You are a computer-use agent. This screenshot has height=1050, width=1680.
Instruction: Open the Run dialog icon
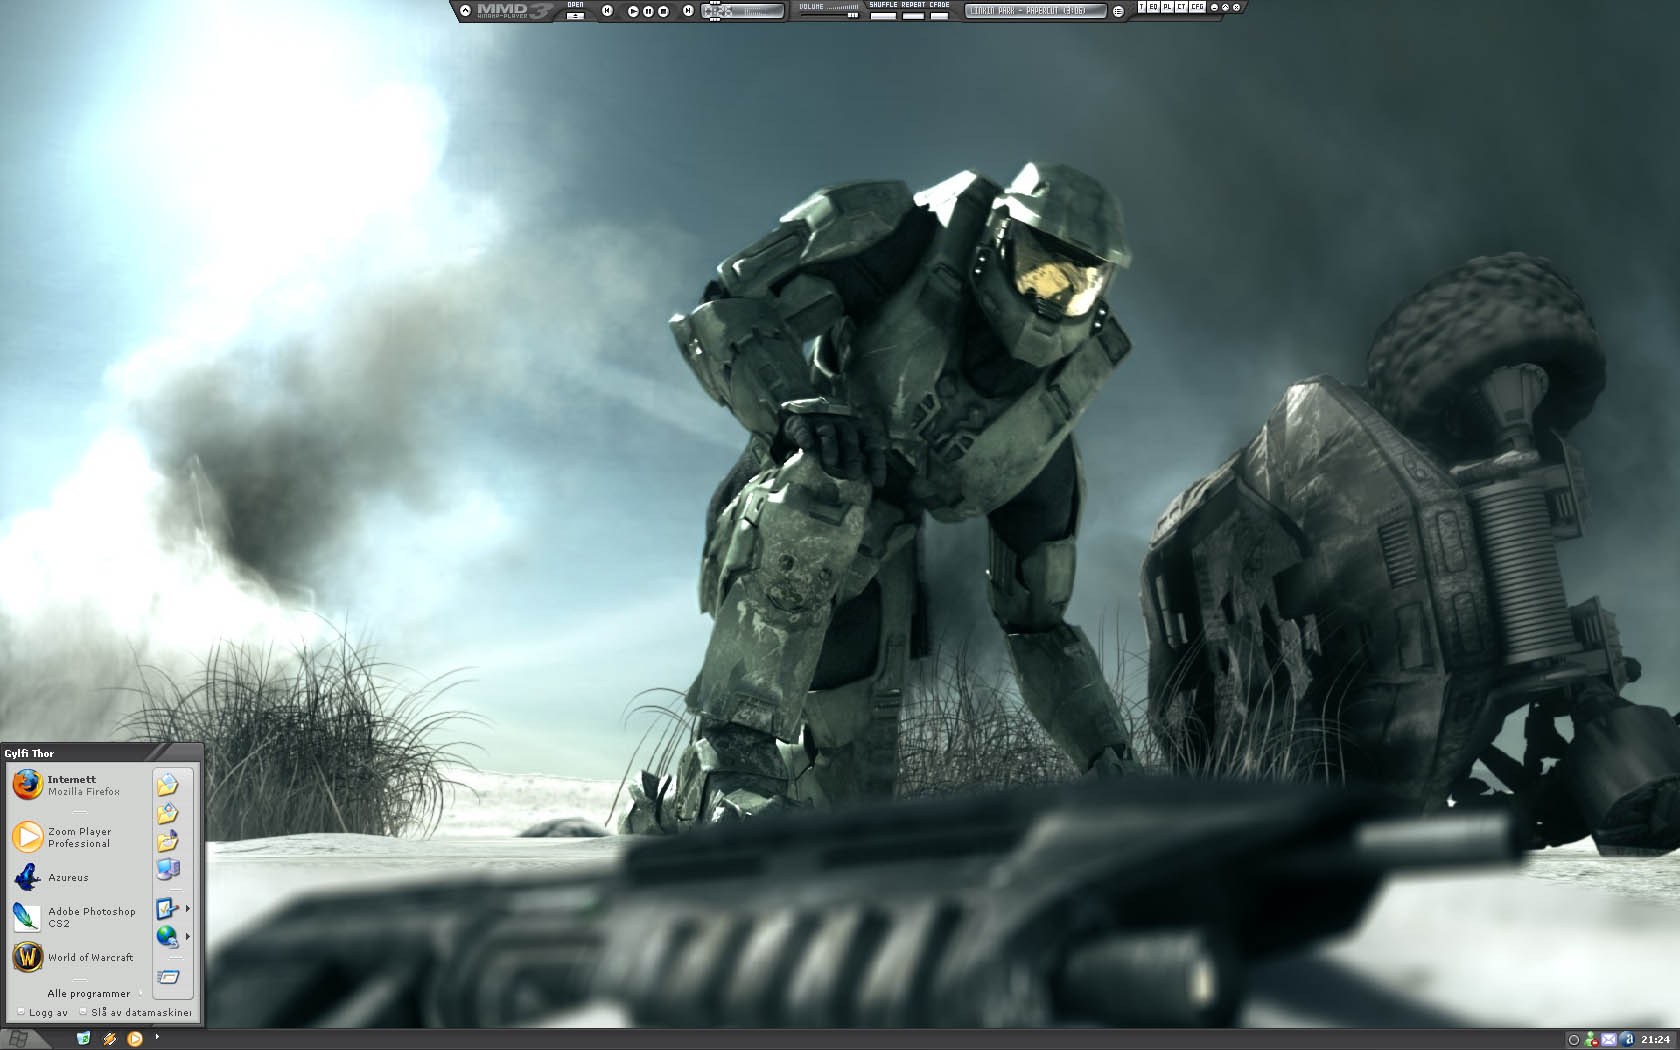(x=168, y=977)
